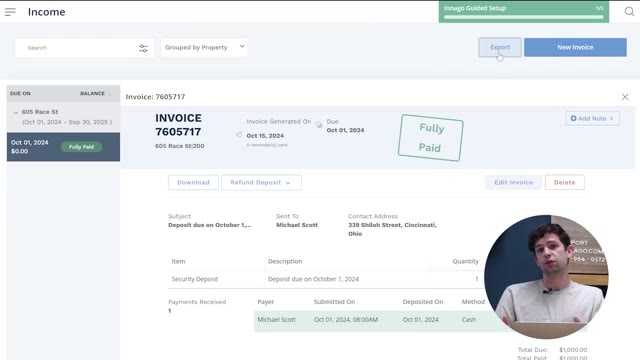Open the hamburger navigation menu
640x360 pixels.
(10, 12)
